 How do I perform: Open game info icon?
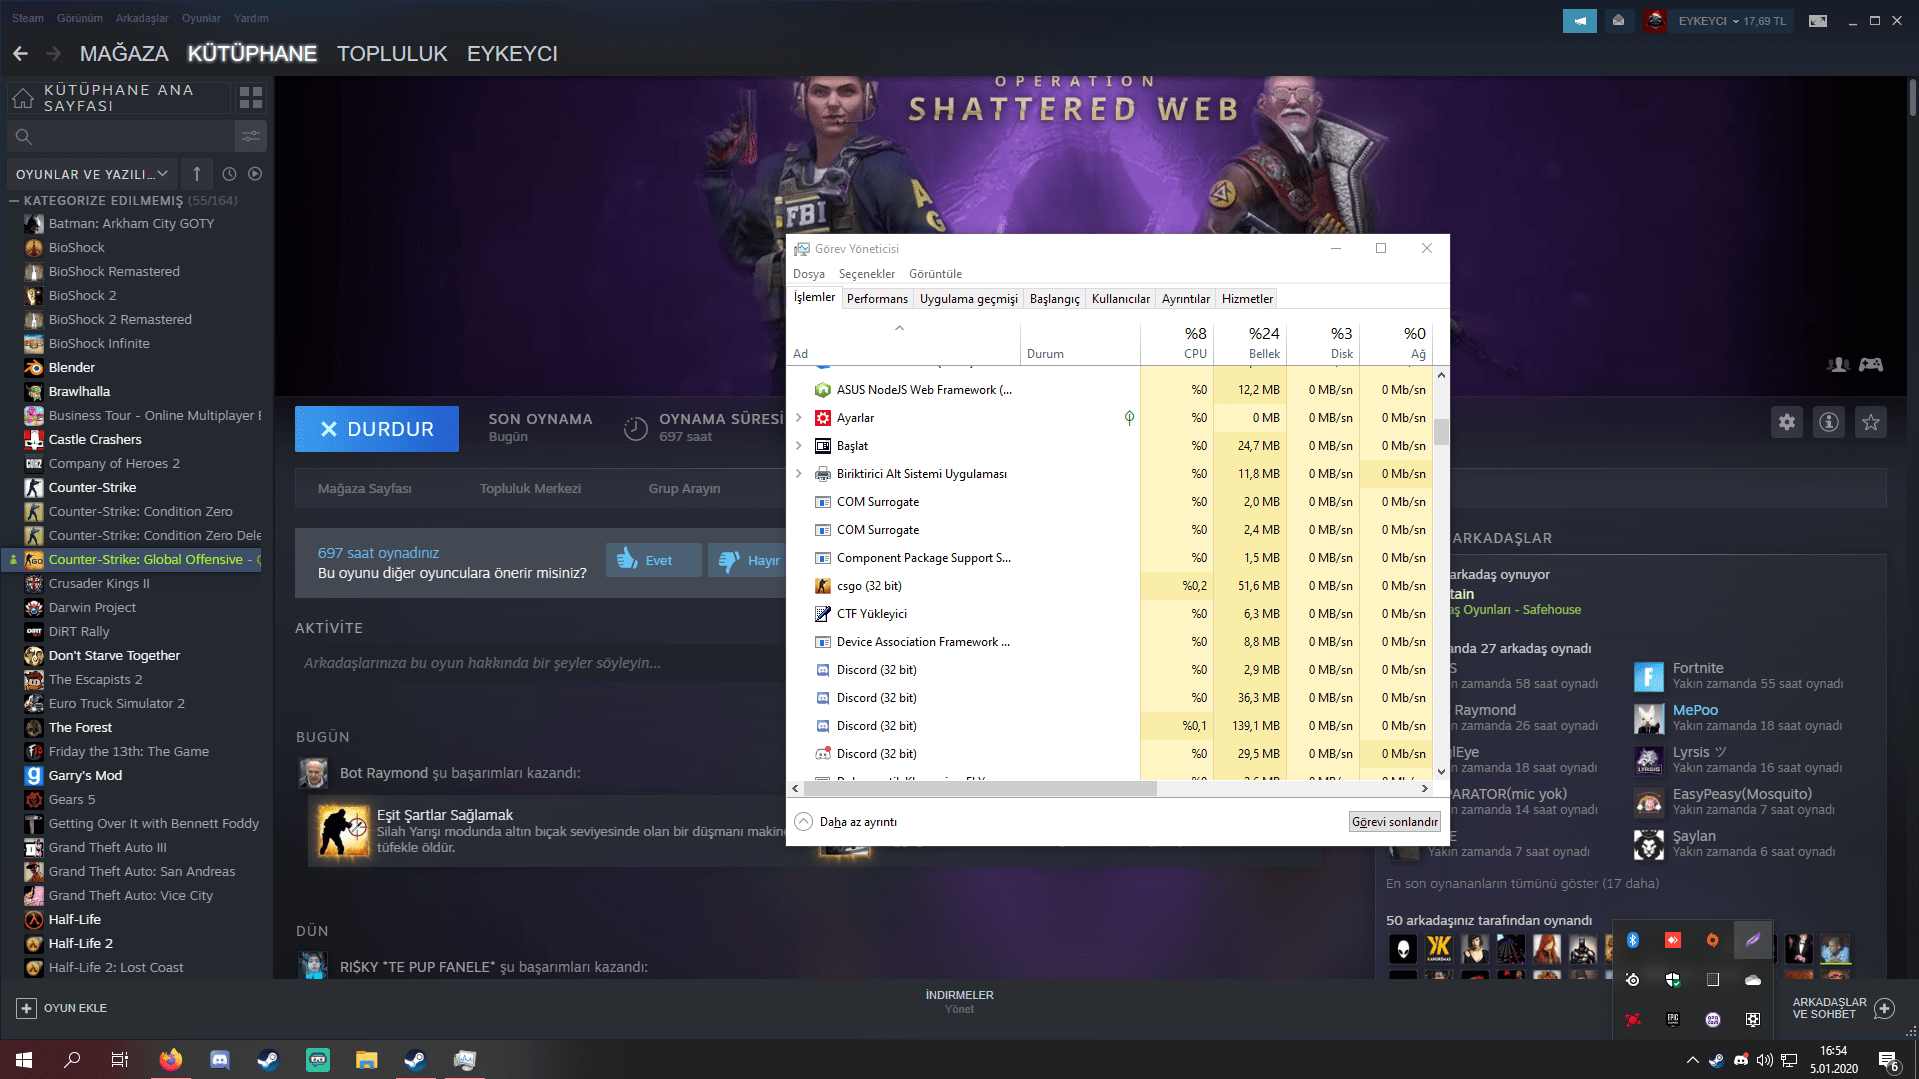tap(1829, 422)
